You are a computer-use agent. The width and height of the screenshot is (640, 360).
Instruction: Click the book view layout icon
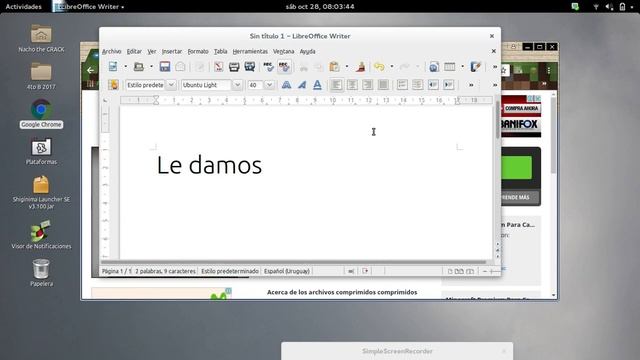tap(470, 271)
